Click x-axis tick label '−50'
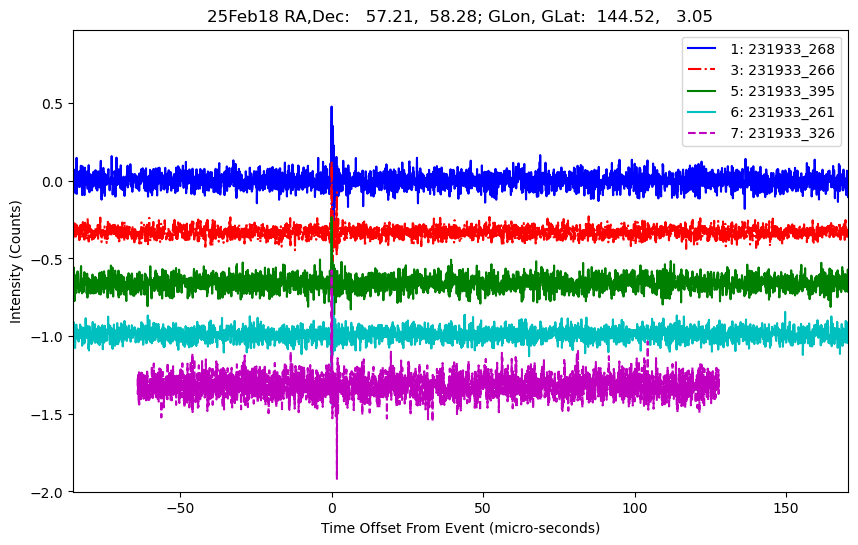The width and height of the screenshot is (858, 545). (x=180, y=508)
